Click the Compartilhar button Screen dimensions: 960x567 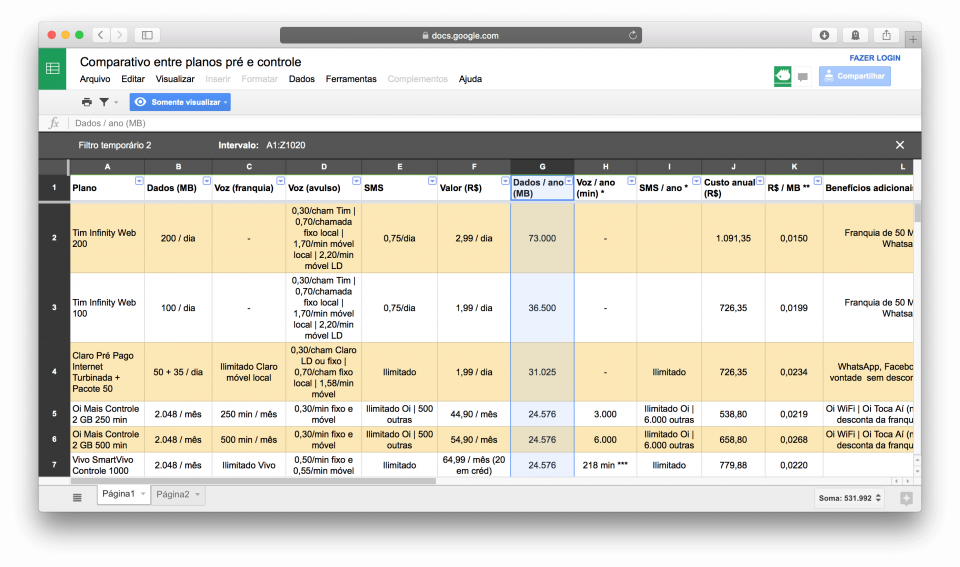coord(854,76)
